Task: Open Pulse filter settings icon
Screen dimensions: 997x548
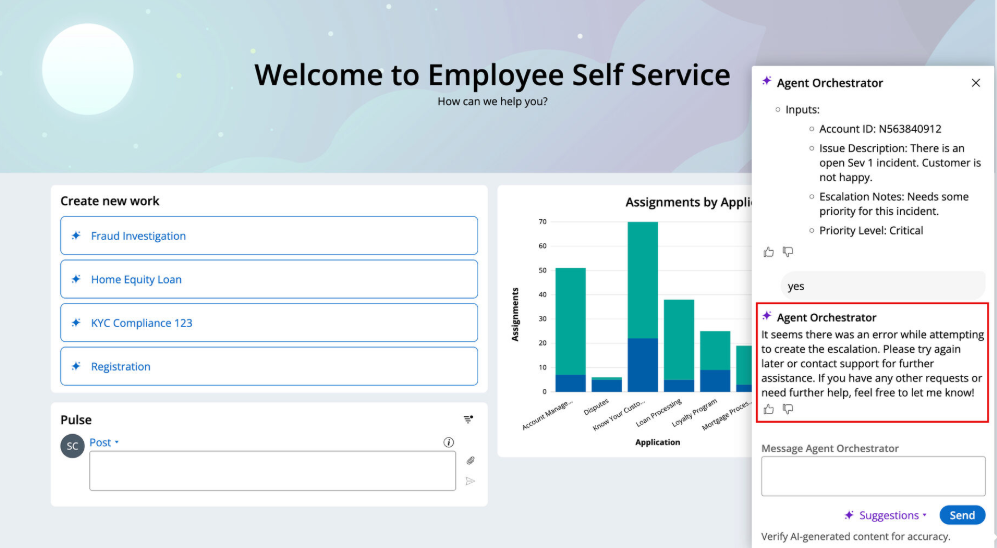Action: click(469, 419)
